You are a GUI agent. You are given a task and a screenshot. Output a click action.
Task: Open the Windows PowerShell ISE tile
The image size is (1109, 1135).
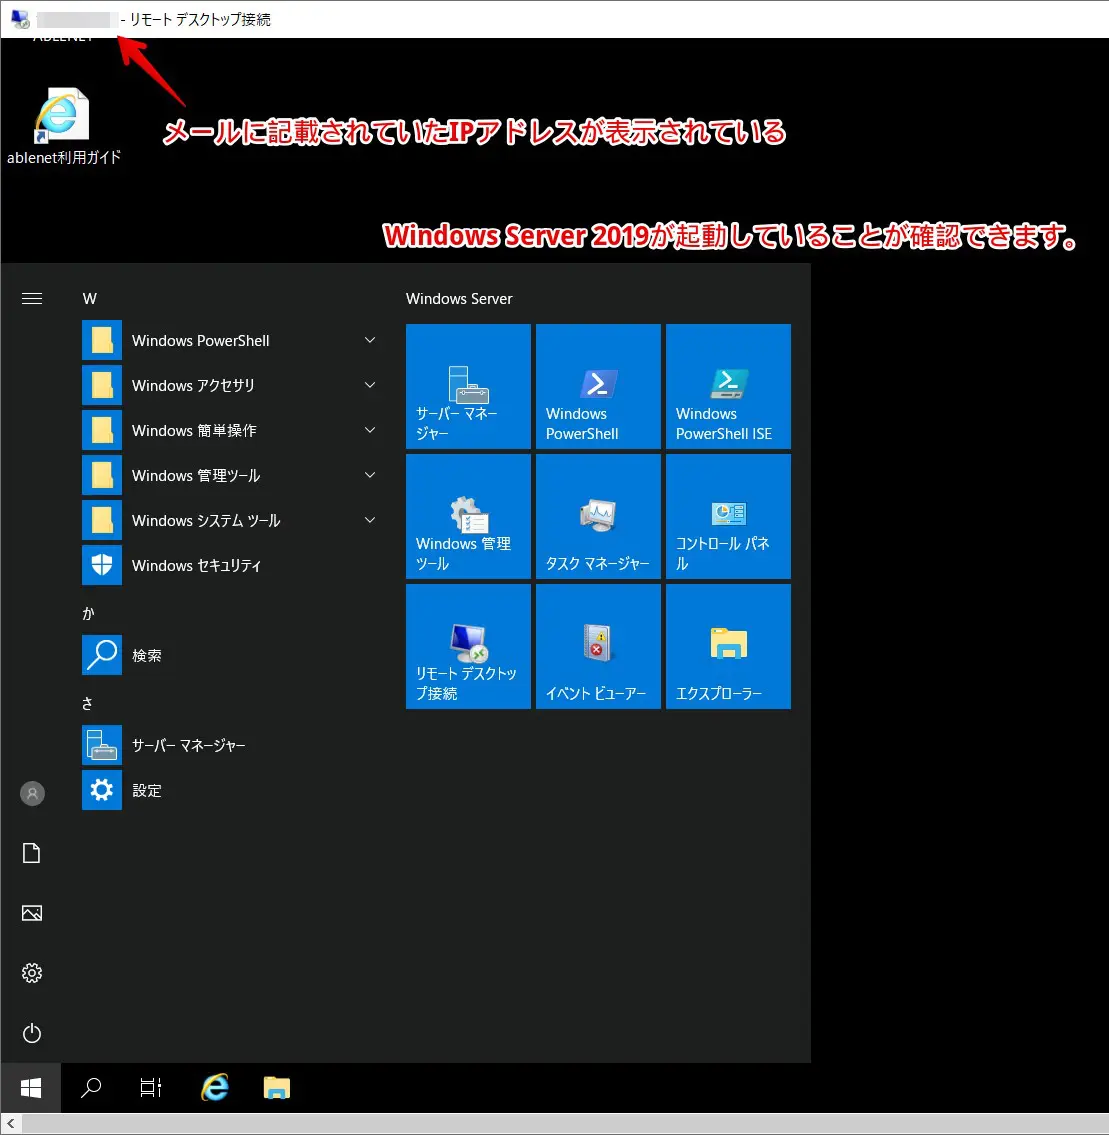tap(728, 386)
